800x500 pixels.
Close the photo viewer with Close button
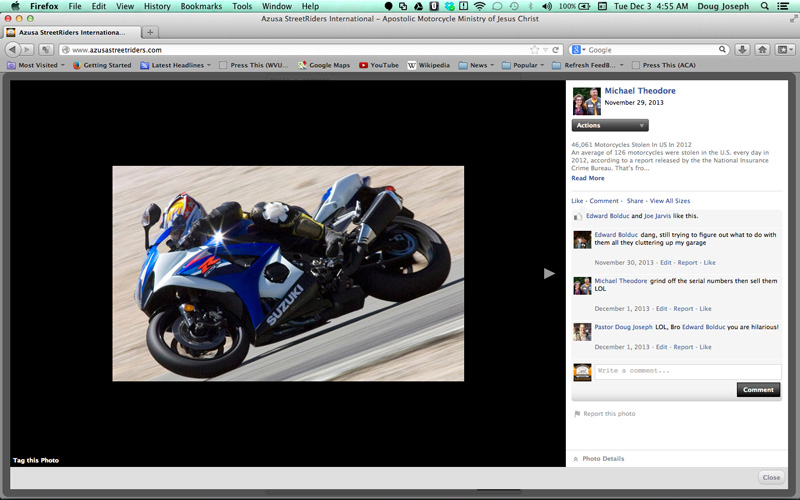pos(771,478)
